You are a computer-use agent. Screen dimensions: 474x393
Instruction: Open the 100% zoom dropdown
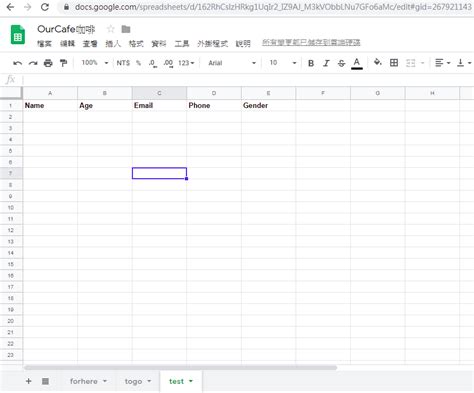tap(95, 63)
